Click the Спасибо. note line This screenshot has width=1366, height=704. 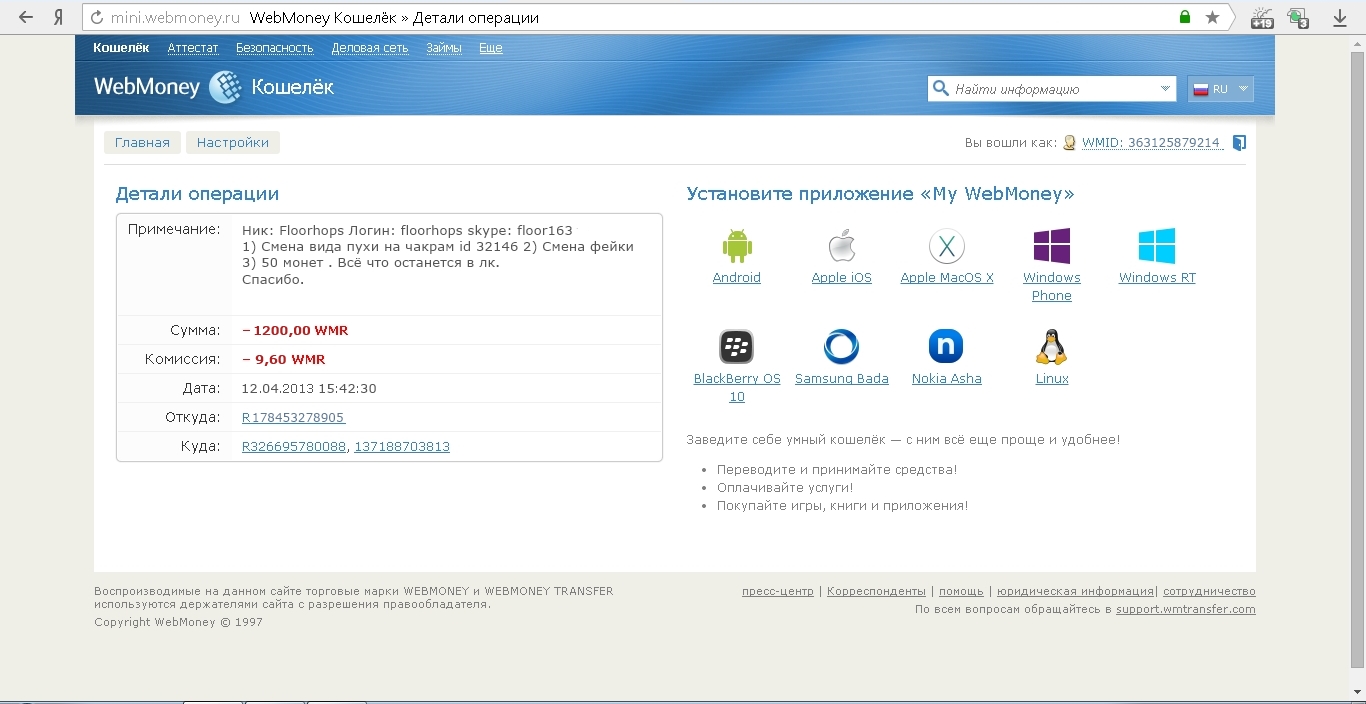click(x=273, y=280)
